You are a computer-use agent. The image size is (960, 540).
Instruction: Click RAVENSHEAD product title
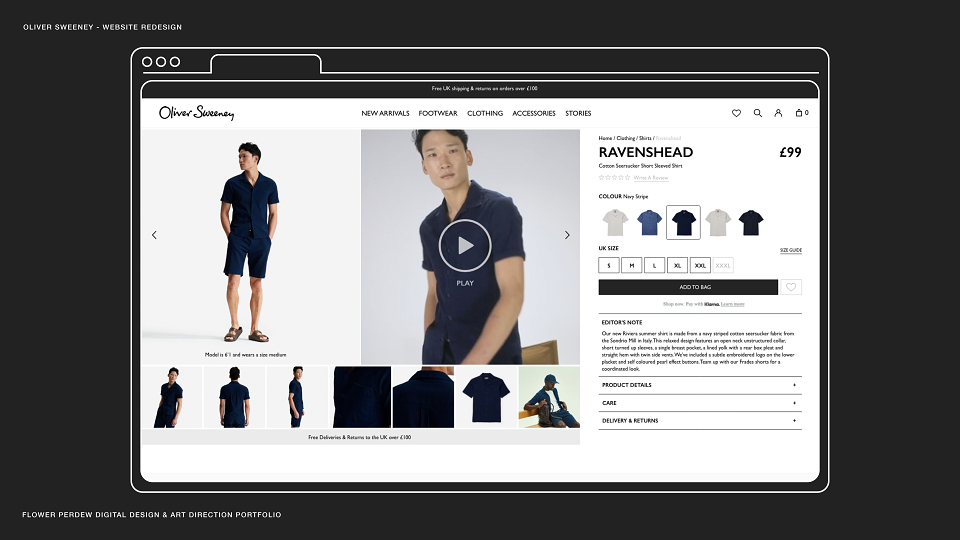pos(646,152)
